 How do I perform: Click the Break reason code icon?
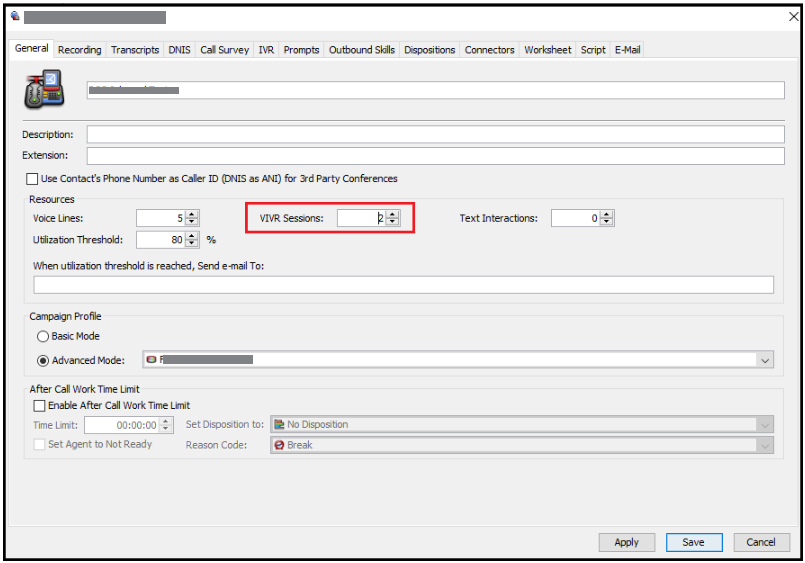click(x=279, y=445)
